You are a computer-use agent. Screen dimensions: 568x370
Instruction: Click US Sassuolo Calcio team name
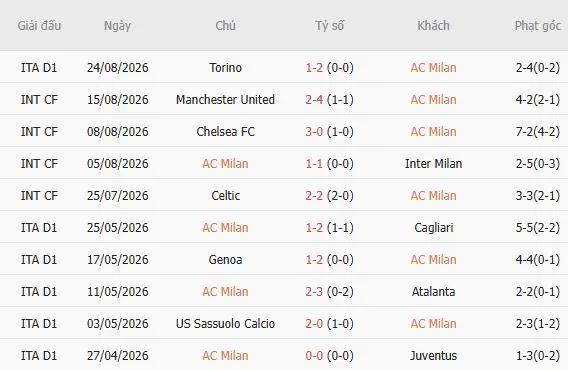[x=225, y=324]
